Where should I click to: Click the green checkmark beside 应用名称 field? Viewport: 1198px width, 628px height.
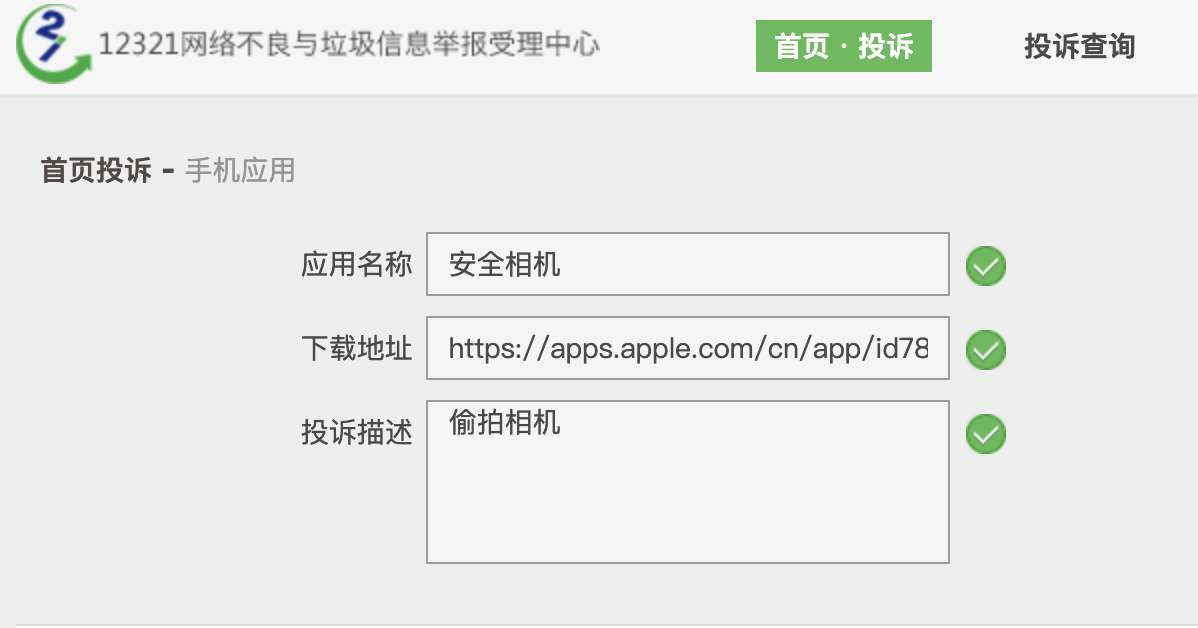pos(985,266)
